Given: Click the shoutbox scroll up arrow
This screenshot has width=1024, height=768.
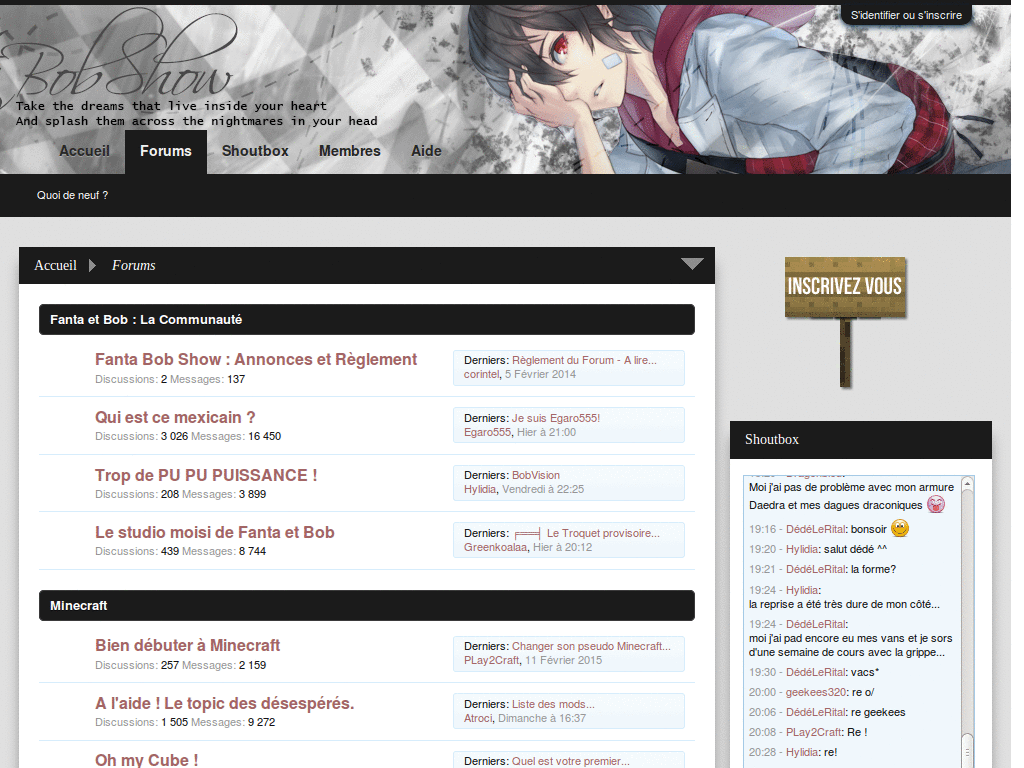Looking at the screenshot, I should click(x=967, y=483).
